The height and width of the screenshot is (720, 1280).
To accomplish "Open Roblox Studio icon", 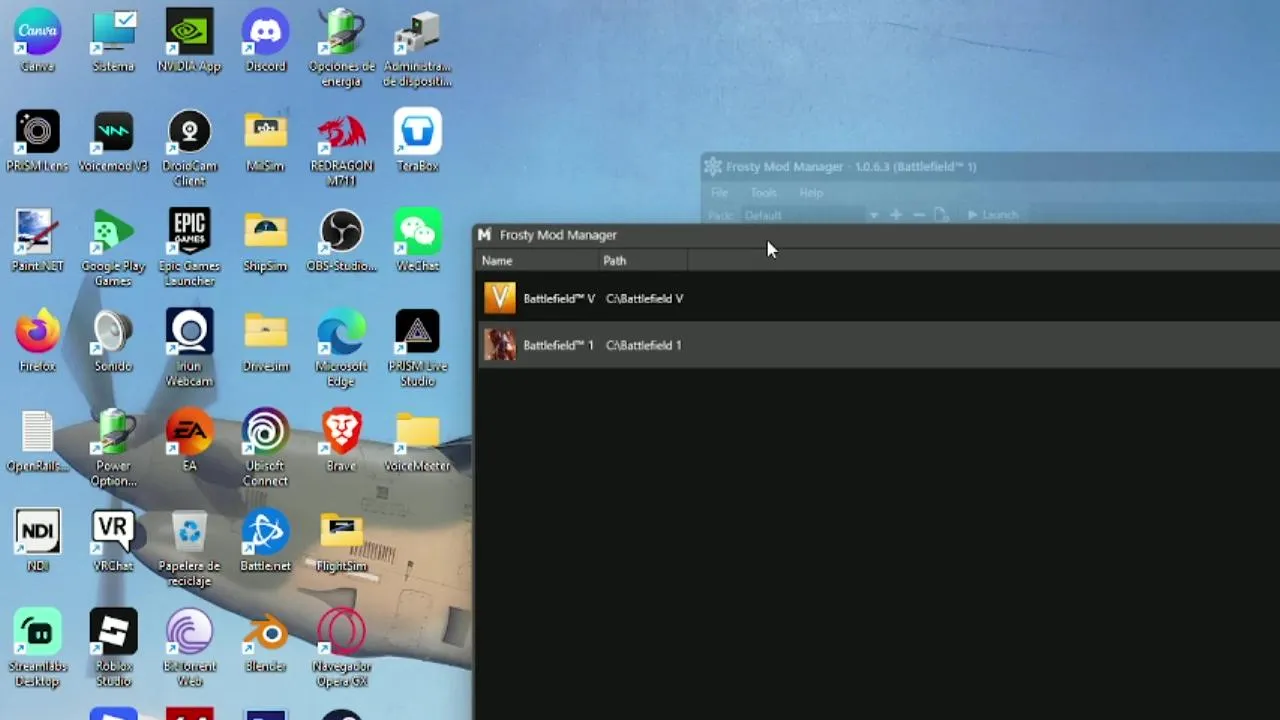I will pos(113,648).
